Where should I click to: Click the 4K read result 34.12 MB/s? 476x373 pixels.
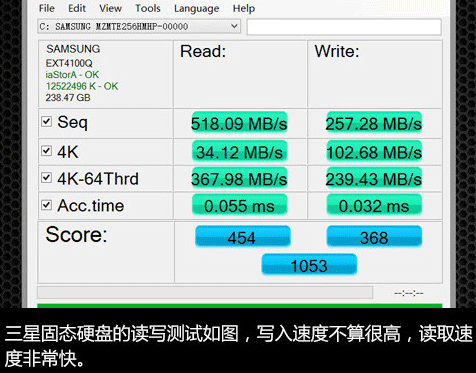point(239,152)
